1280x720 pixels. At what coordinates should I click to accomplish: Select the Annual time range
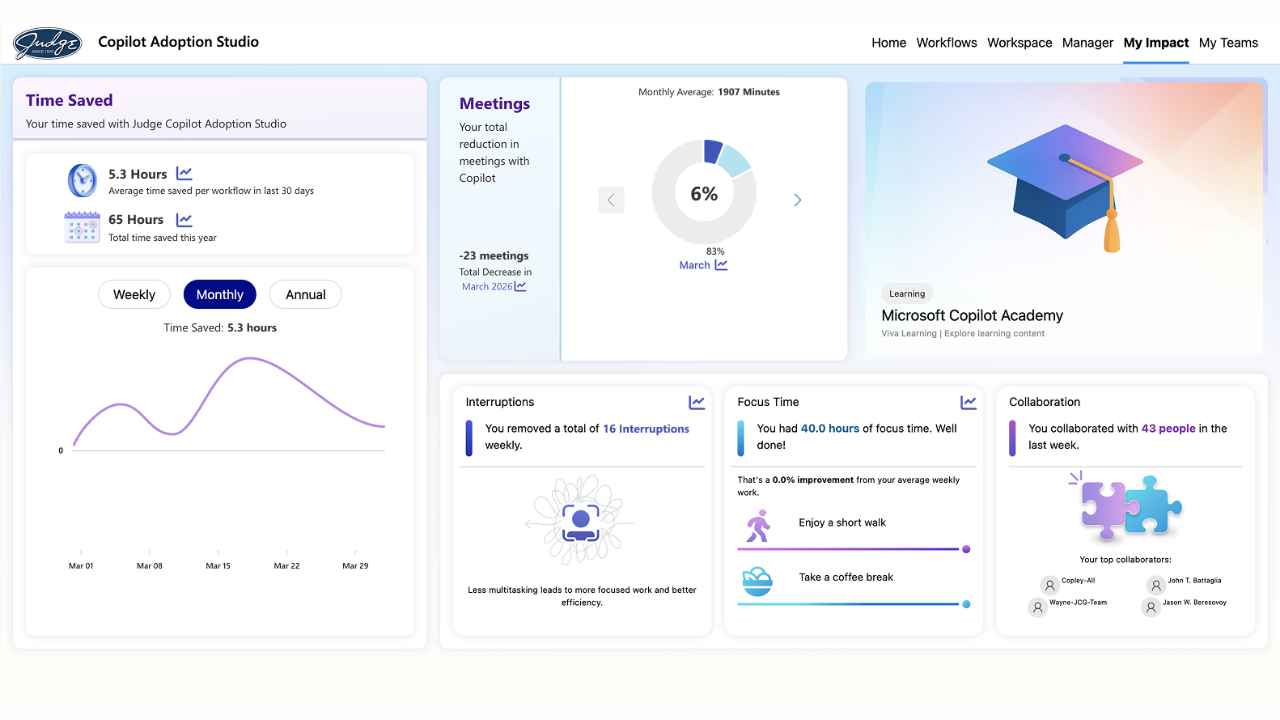(306, 294)
